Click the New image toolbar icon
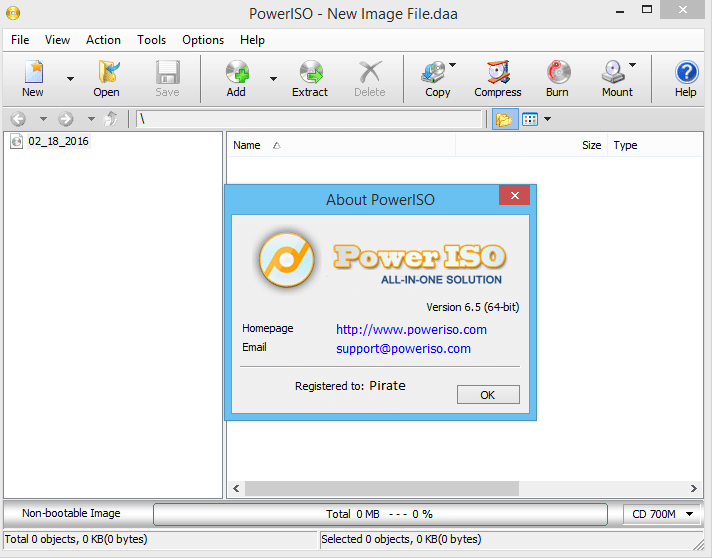Viewport: 712px width, 558px height. (33, 72)
